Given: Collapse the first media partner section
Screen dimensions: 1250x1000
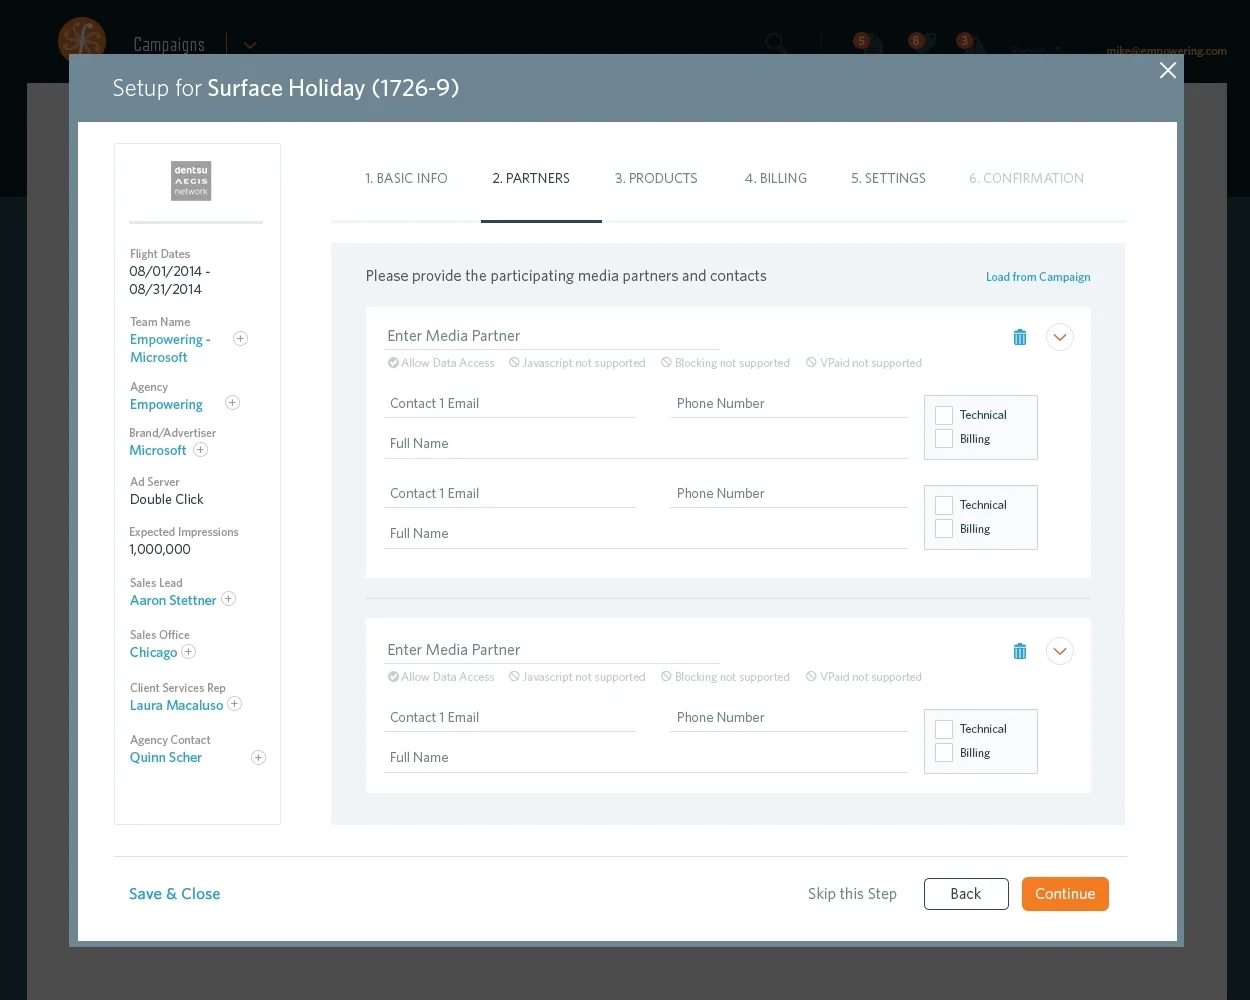Looking at the screenshot, I should tap(1060, 337).
